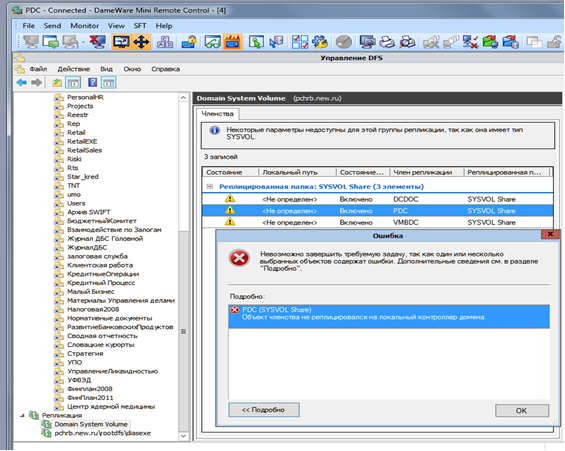
Task: Open the Send menu
Action: coord(52,26)
